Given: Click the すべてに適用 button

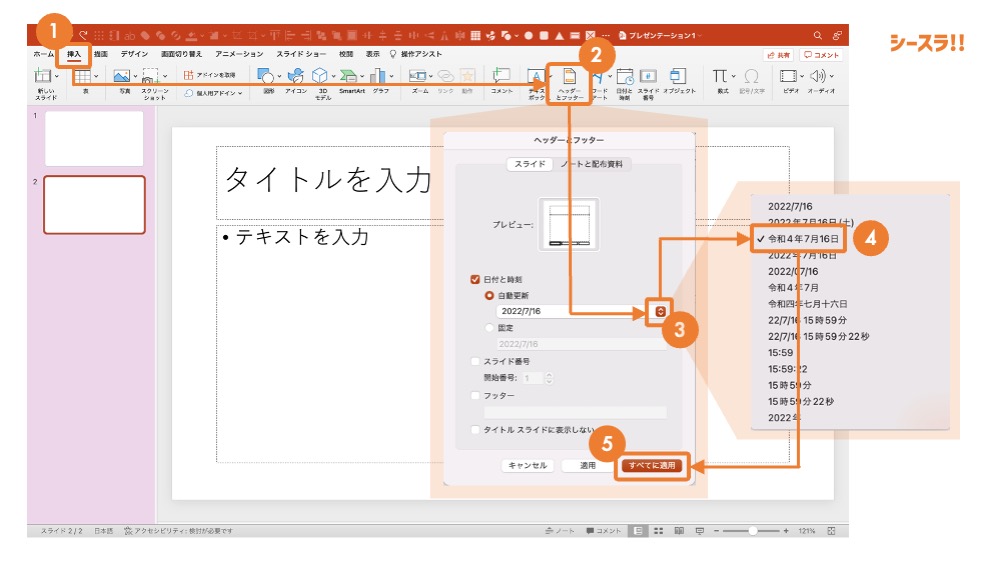Looking at the screenshot, I should point(652,465).
